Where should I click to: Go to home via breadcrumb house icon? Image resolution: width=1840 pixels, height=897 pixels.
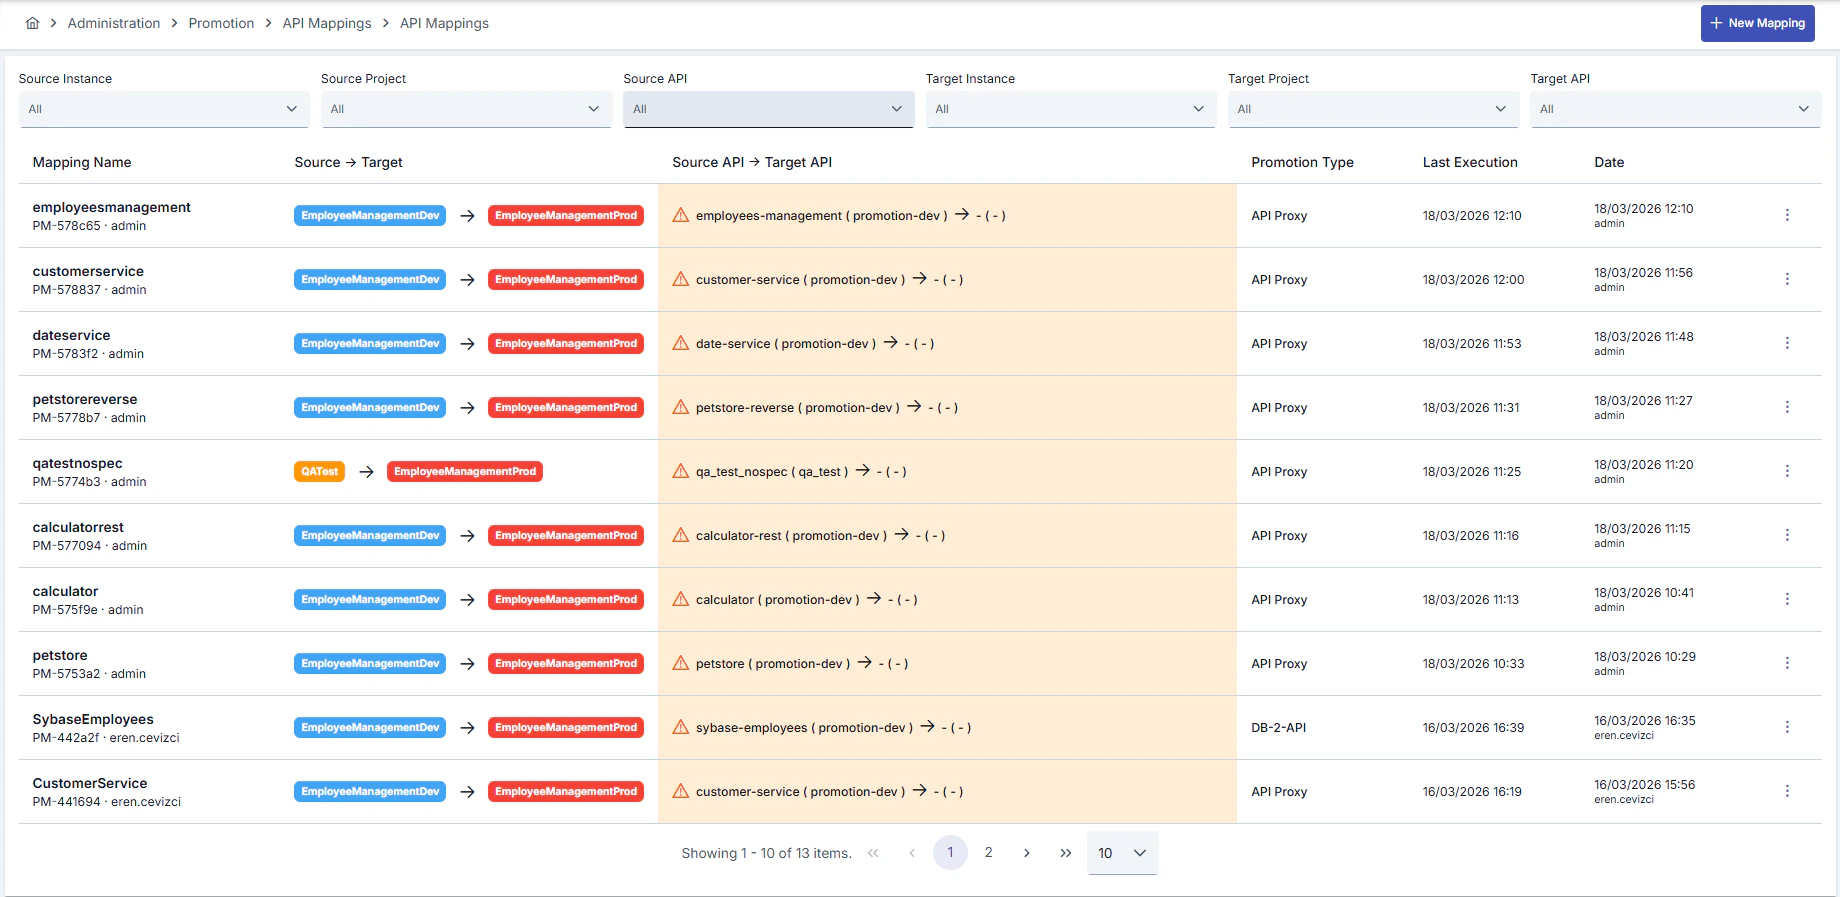[32, 23]
